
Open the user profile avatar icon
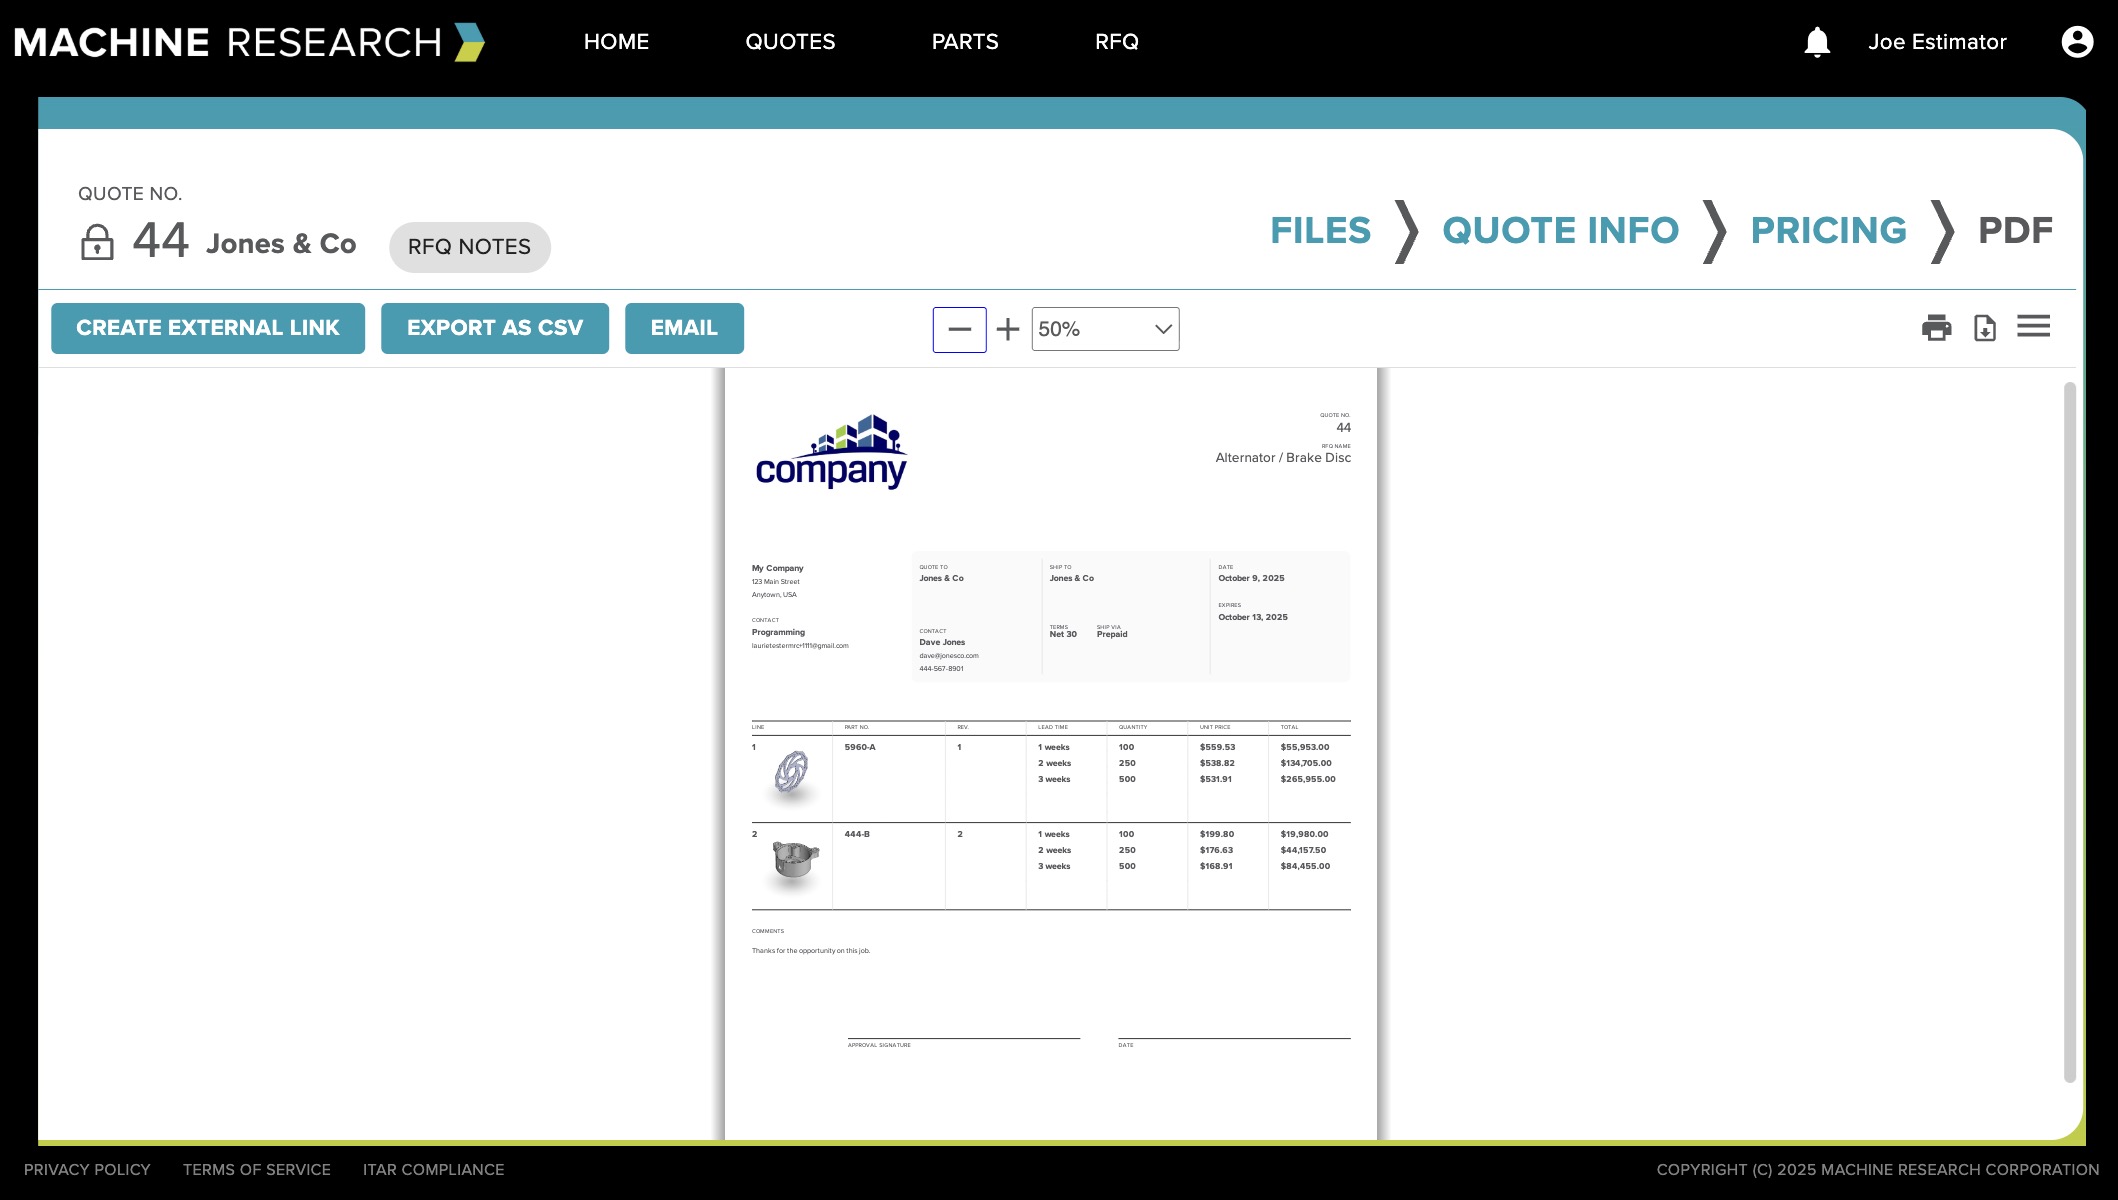(x=2077, y=42)
